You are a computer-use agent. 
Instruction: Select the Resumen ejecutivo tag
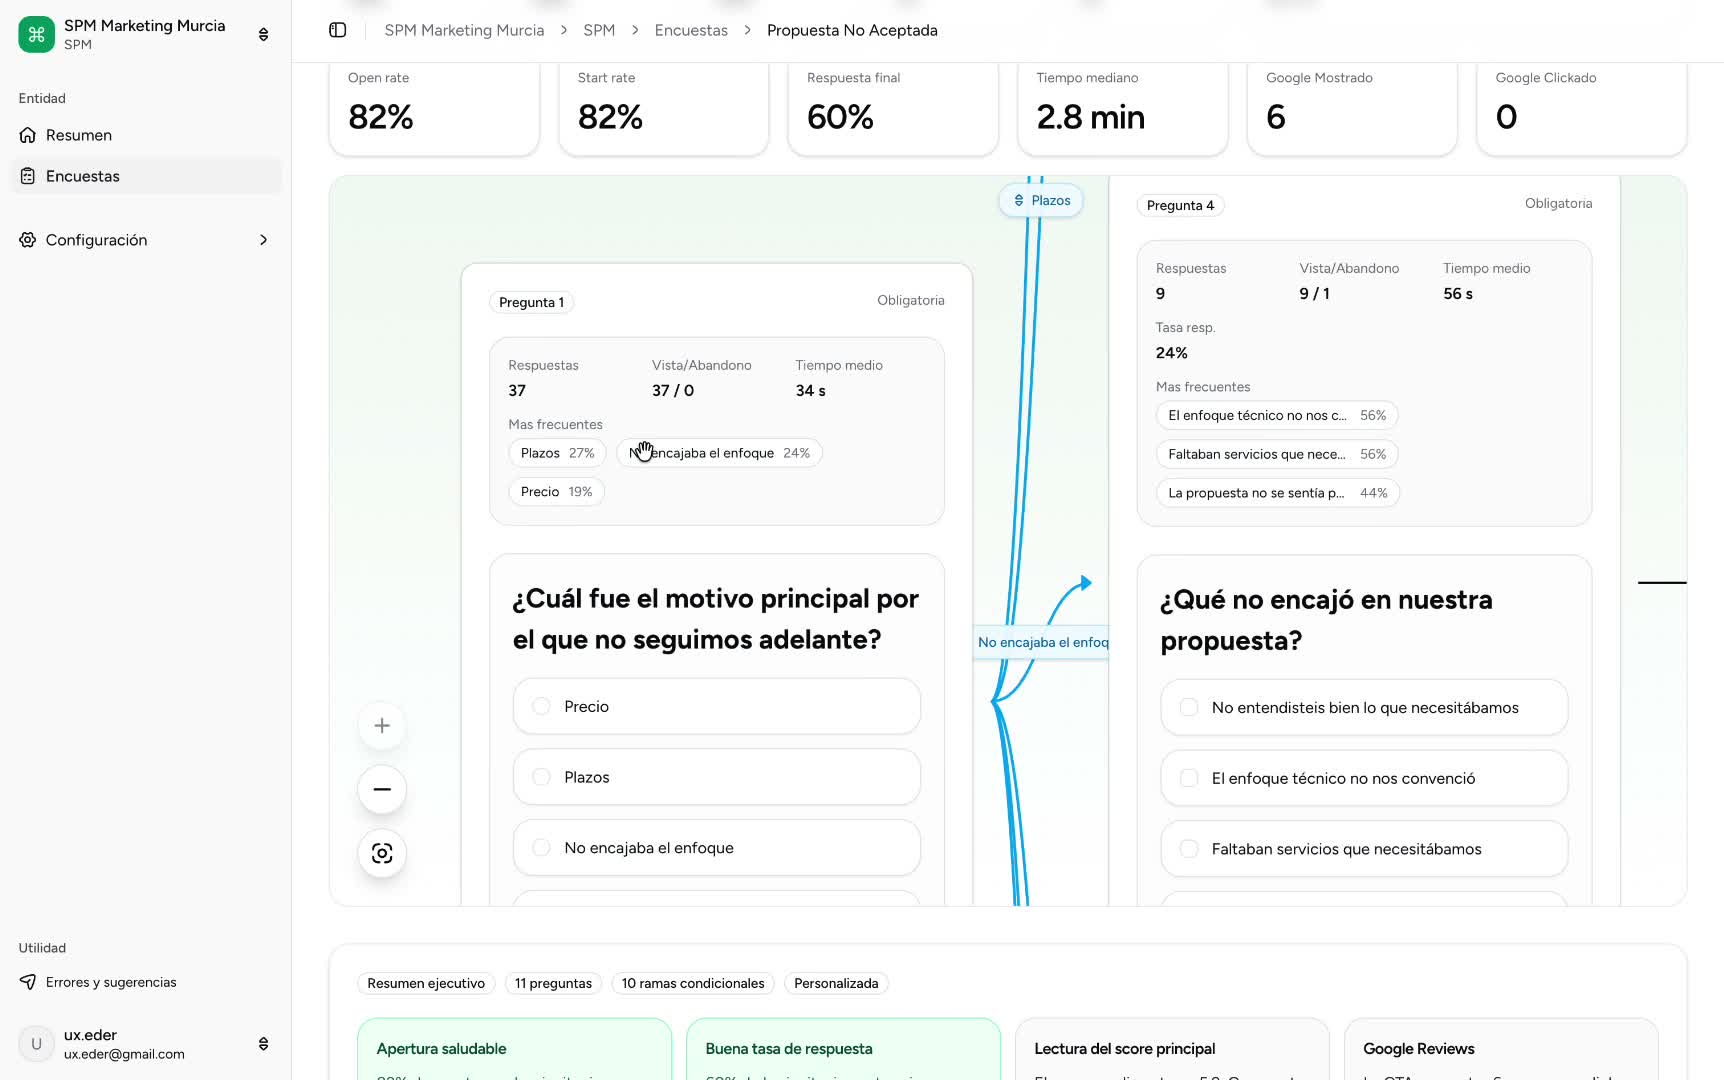point(426,983)
